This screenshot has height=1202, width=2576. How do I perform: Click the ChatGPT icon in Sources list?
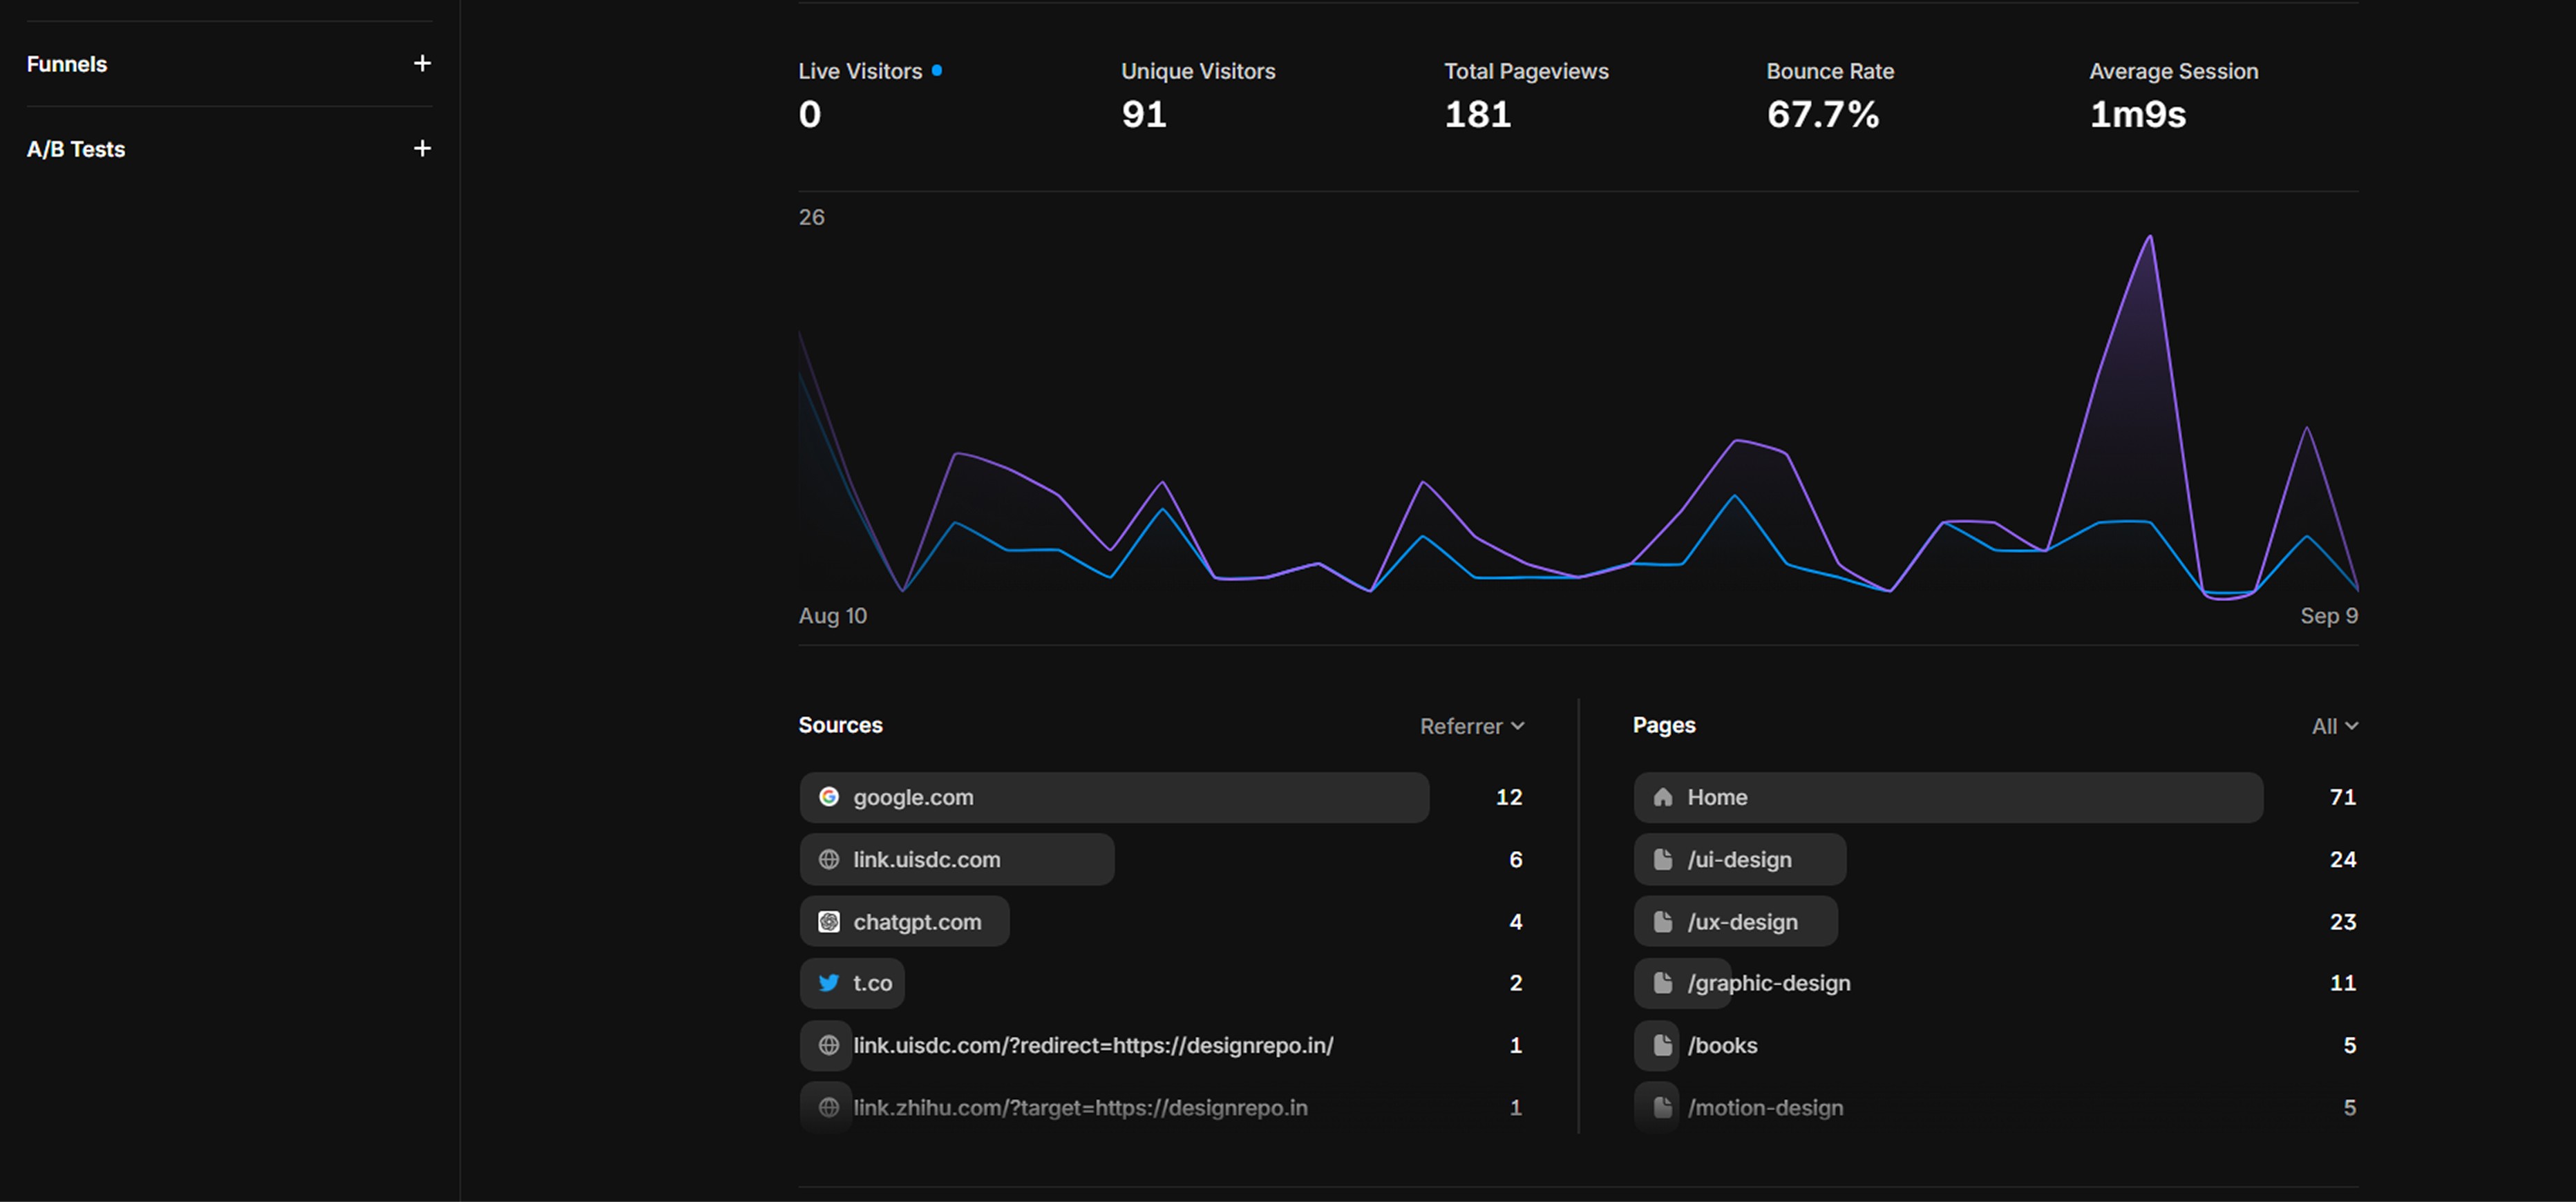click(828, 922)
